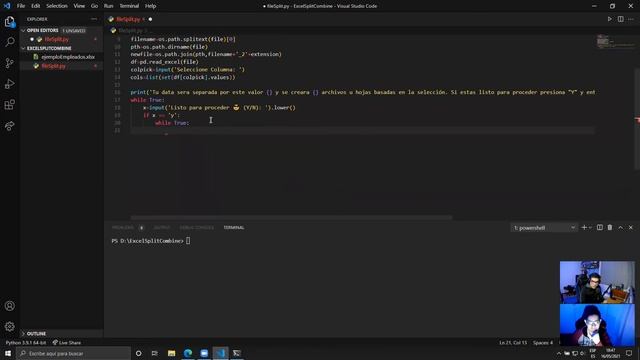Switch to the Problems panel tab
The height and width of the screenshot is (360, 640).
[122, 227]
